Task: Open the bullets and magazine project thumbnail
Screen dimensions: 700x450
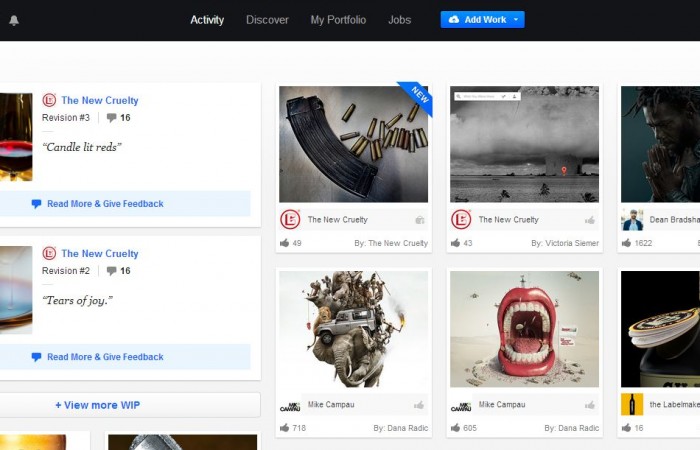Action: [x=353, y=144]
